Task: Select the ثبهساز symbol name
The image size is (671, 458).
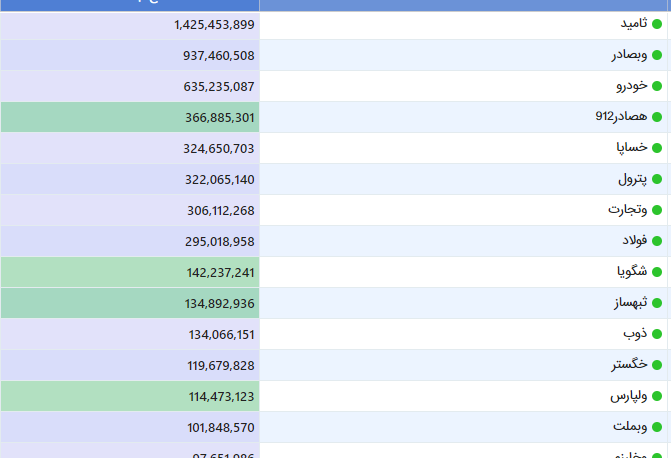Action: point(630,303)
